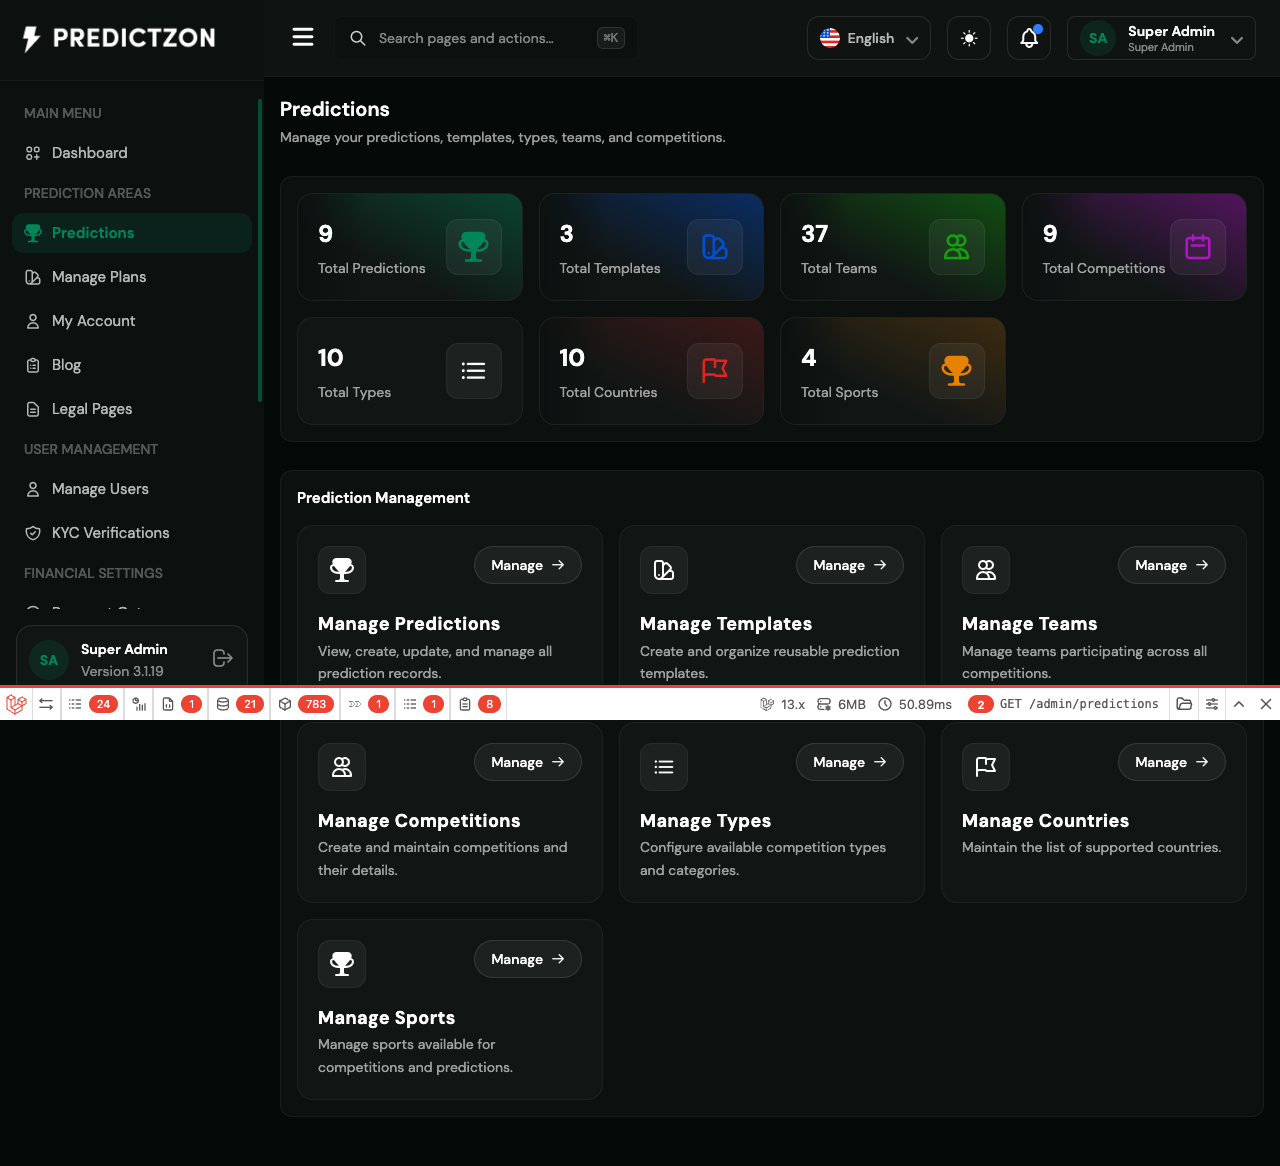Image resolution: width=1280 pixels, height=1166 pixels.
Task: Click the SA avatar in sidebar footer
Action: (49, 660)
